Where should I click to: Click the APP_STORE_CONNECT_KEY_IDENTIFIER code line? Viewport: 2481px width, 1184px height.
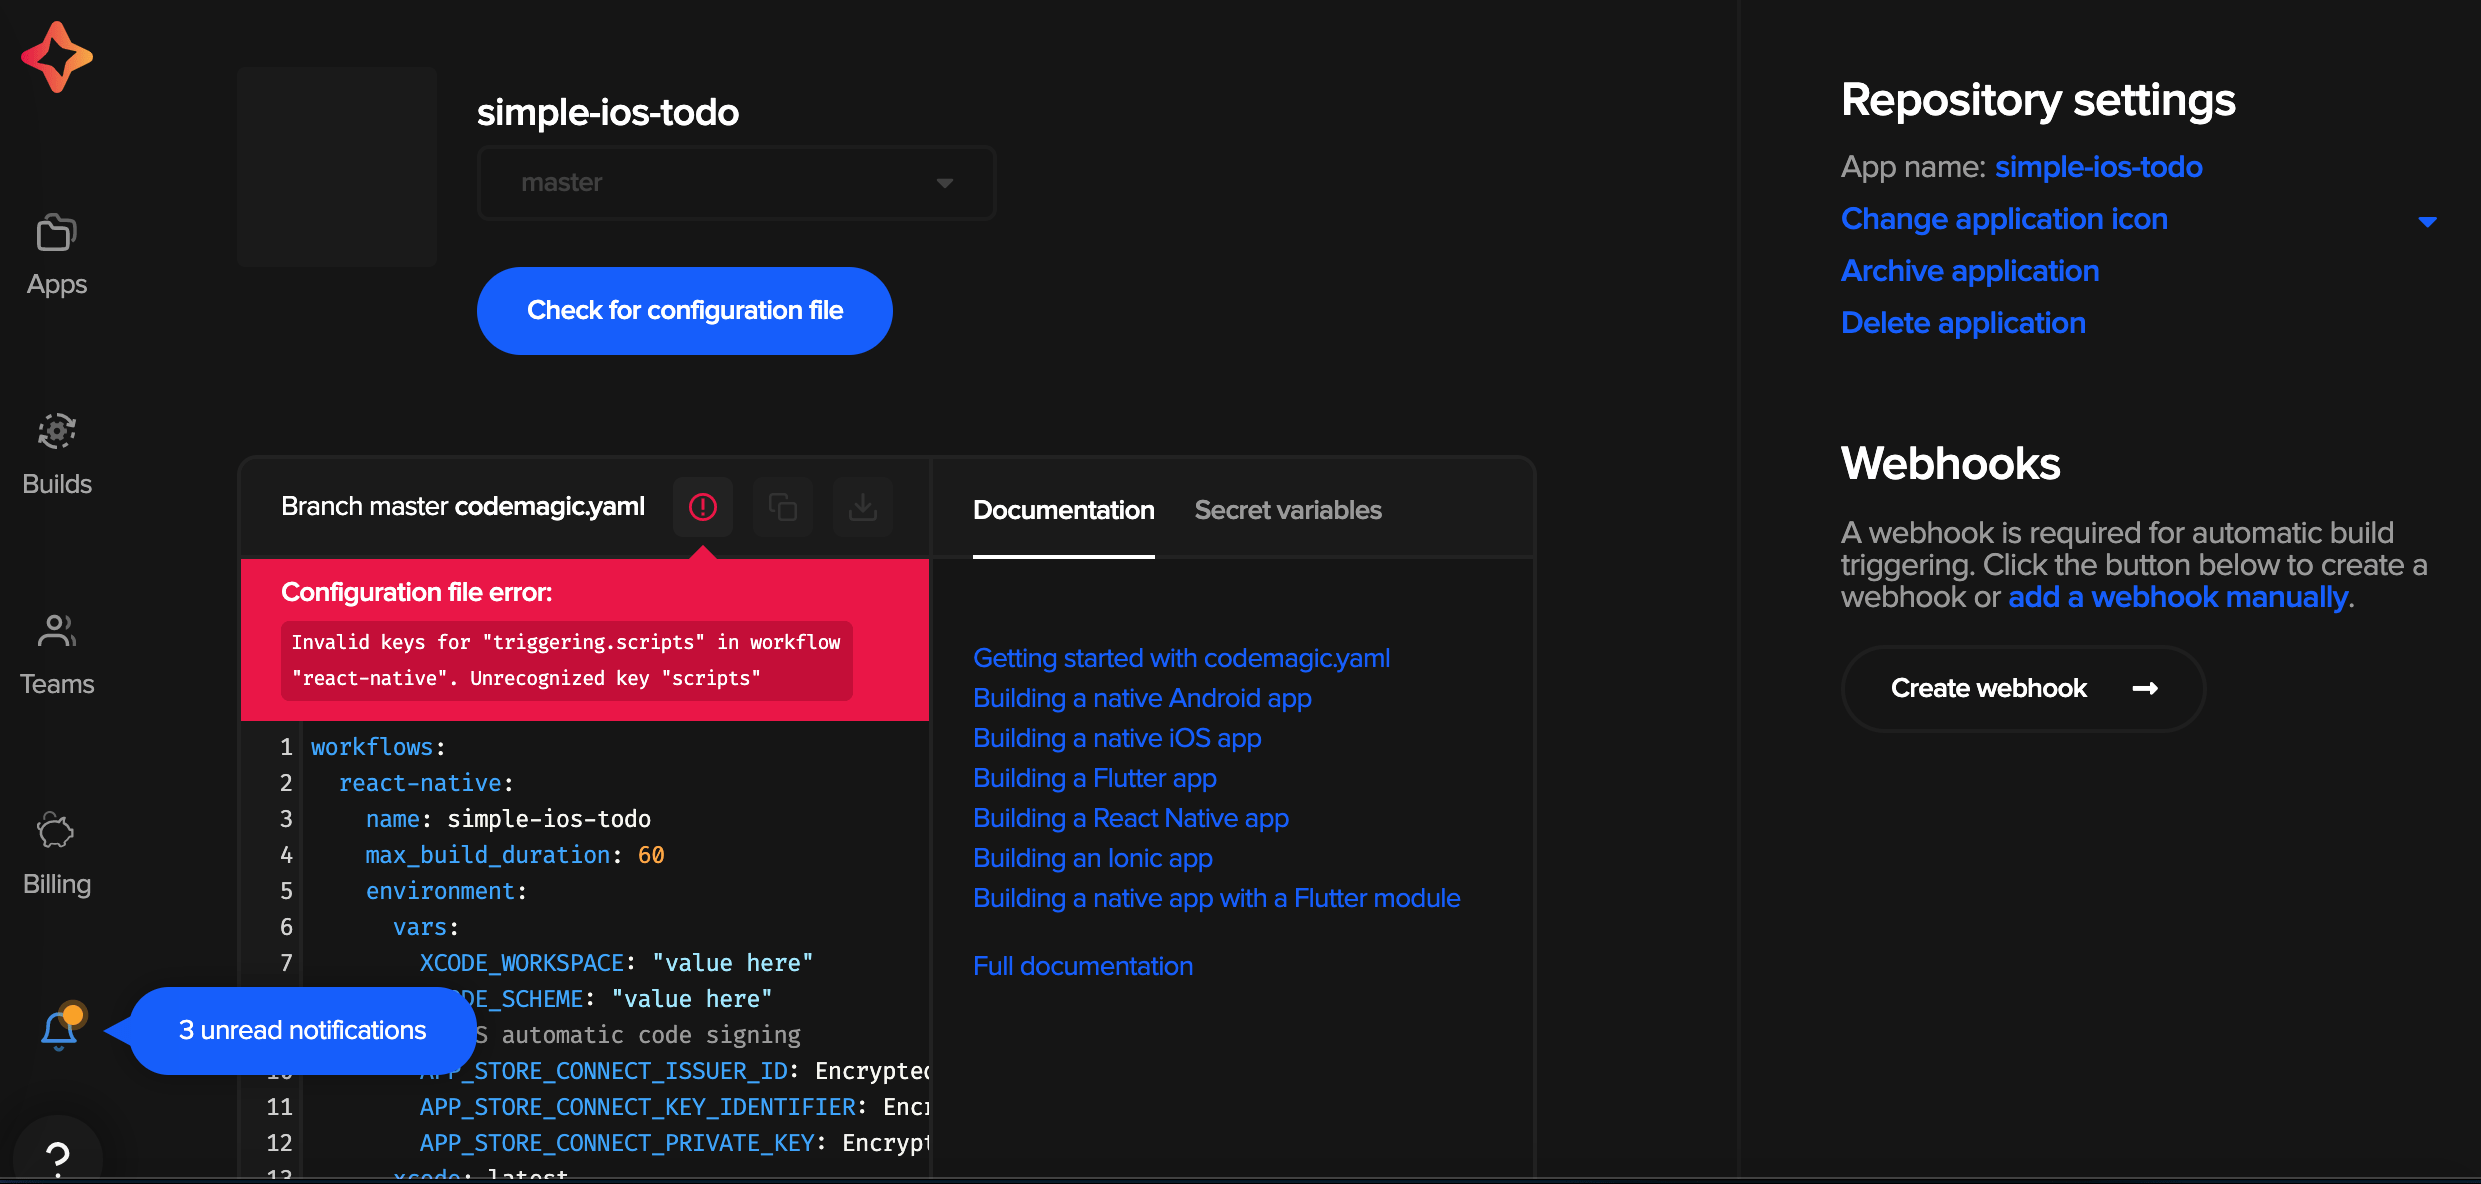[x=675, y=1107]
